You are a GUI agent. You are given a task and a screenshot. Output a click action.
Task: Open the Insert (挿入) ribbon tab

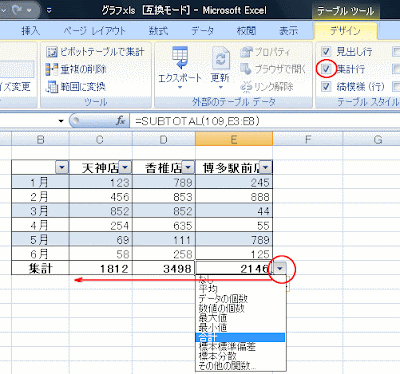point(31,31)
